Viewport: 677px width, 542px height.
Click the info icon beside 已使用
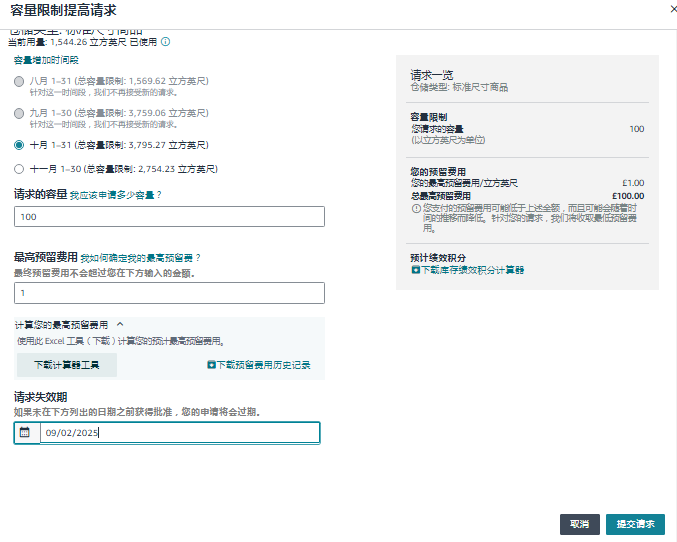pyautogui.click(x=166, y=42)
